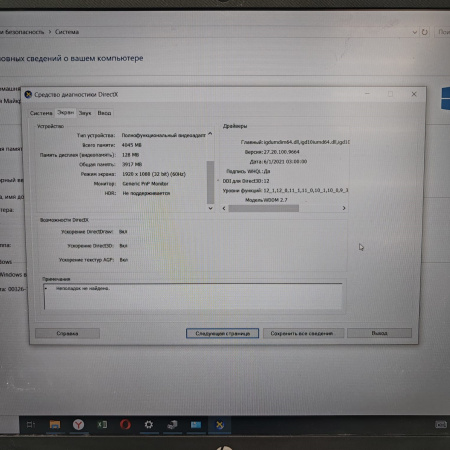The width and height of the screenshot is (450, 450).
Task: Open Opera browser from the taskbar
Action: (x=125, y=424)
